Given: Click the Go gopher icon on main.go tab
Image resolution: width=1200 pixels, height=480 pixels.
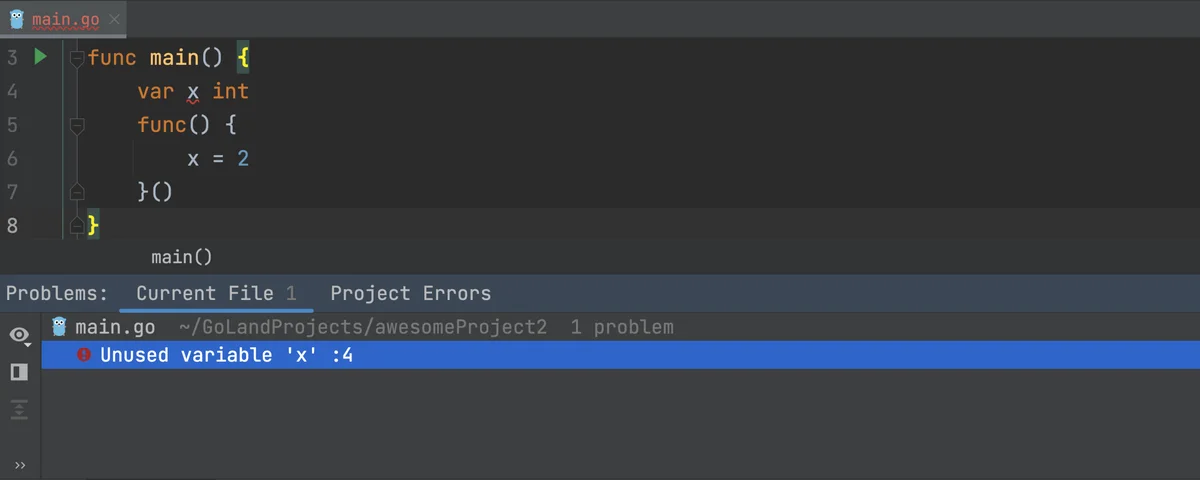Looking at the screenshot, I should click(17, 19).
